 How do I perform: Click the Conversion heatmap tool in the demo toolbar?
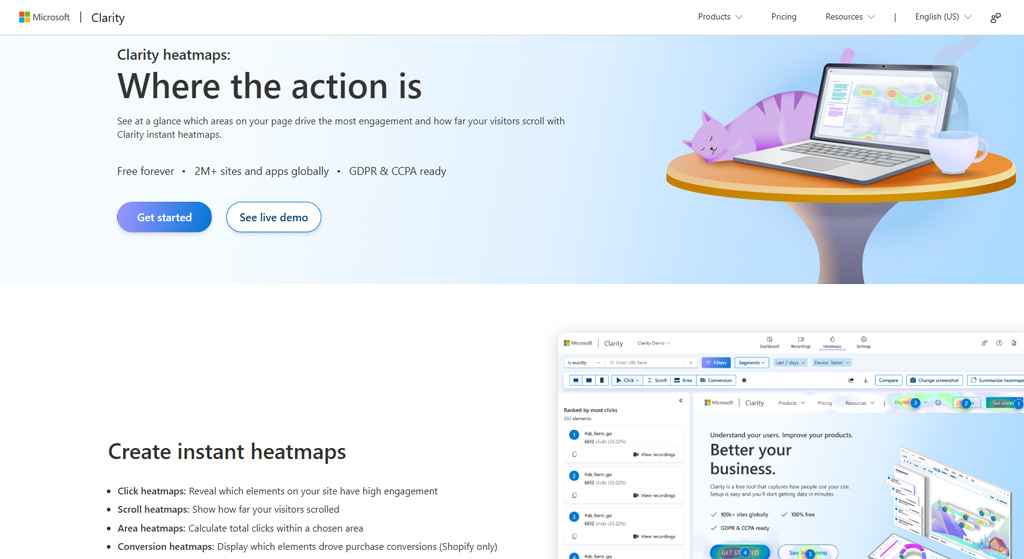point(716,380)
